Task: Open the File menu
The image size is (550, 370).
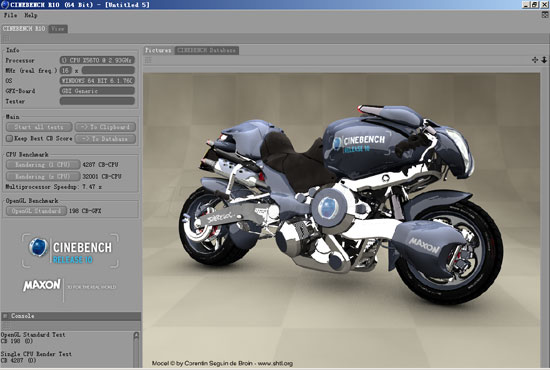Action: coord(10,15)
